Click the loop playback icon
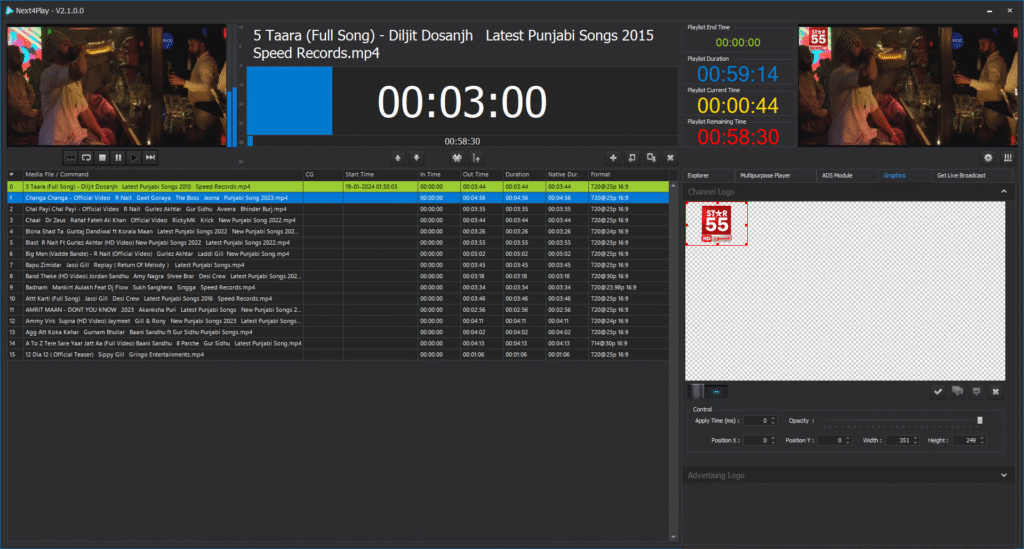Viewport: 1024px width, 549px height. [86, 157]
